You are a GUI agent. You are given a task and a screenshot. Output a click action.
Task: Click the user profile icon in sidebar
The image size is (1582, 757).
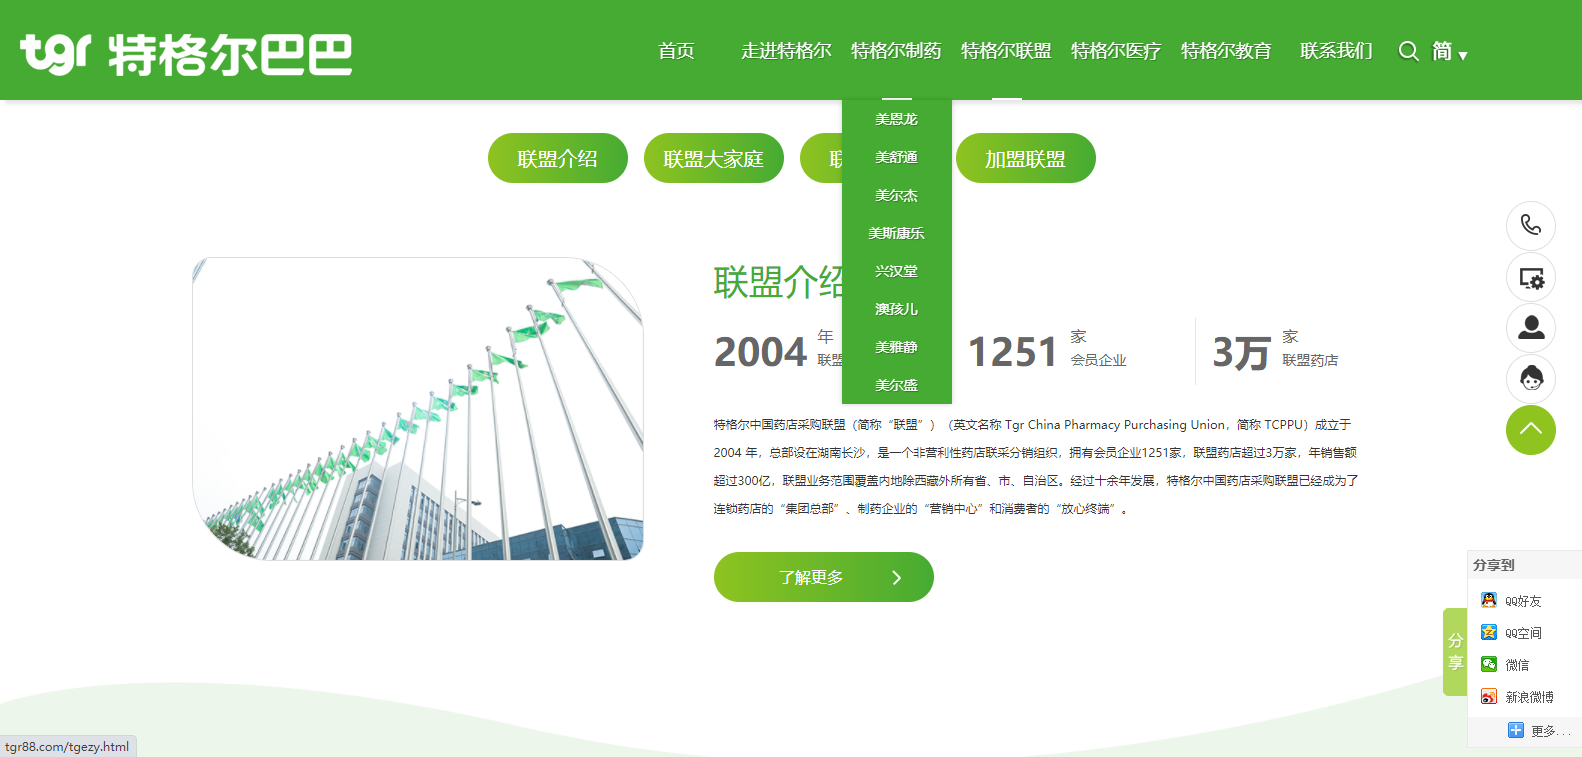pos(1530,328)
